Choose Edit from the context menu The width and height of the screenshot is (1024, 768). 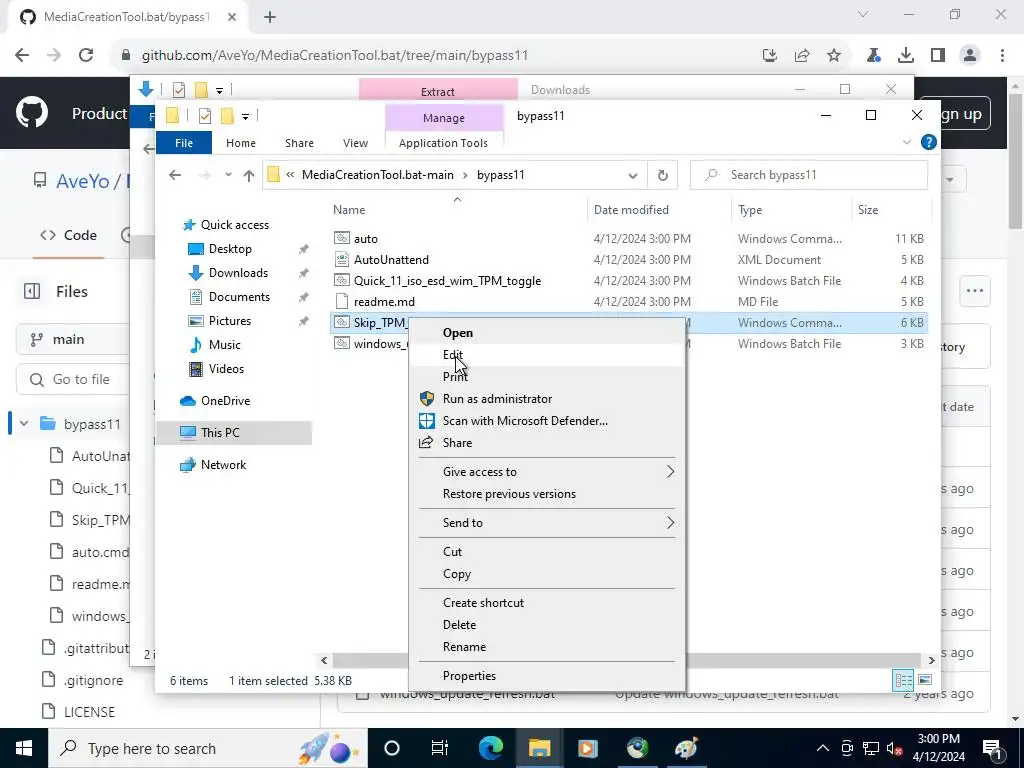546,355
